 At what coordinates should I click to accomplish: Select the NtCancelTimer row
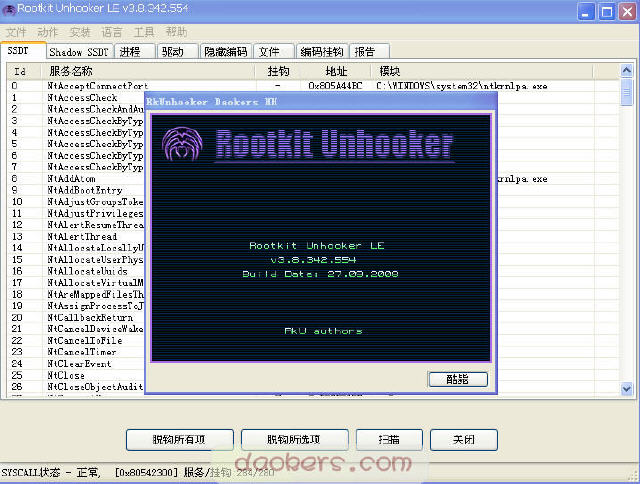click(x=76, y=352)
